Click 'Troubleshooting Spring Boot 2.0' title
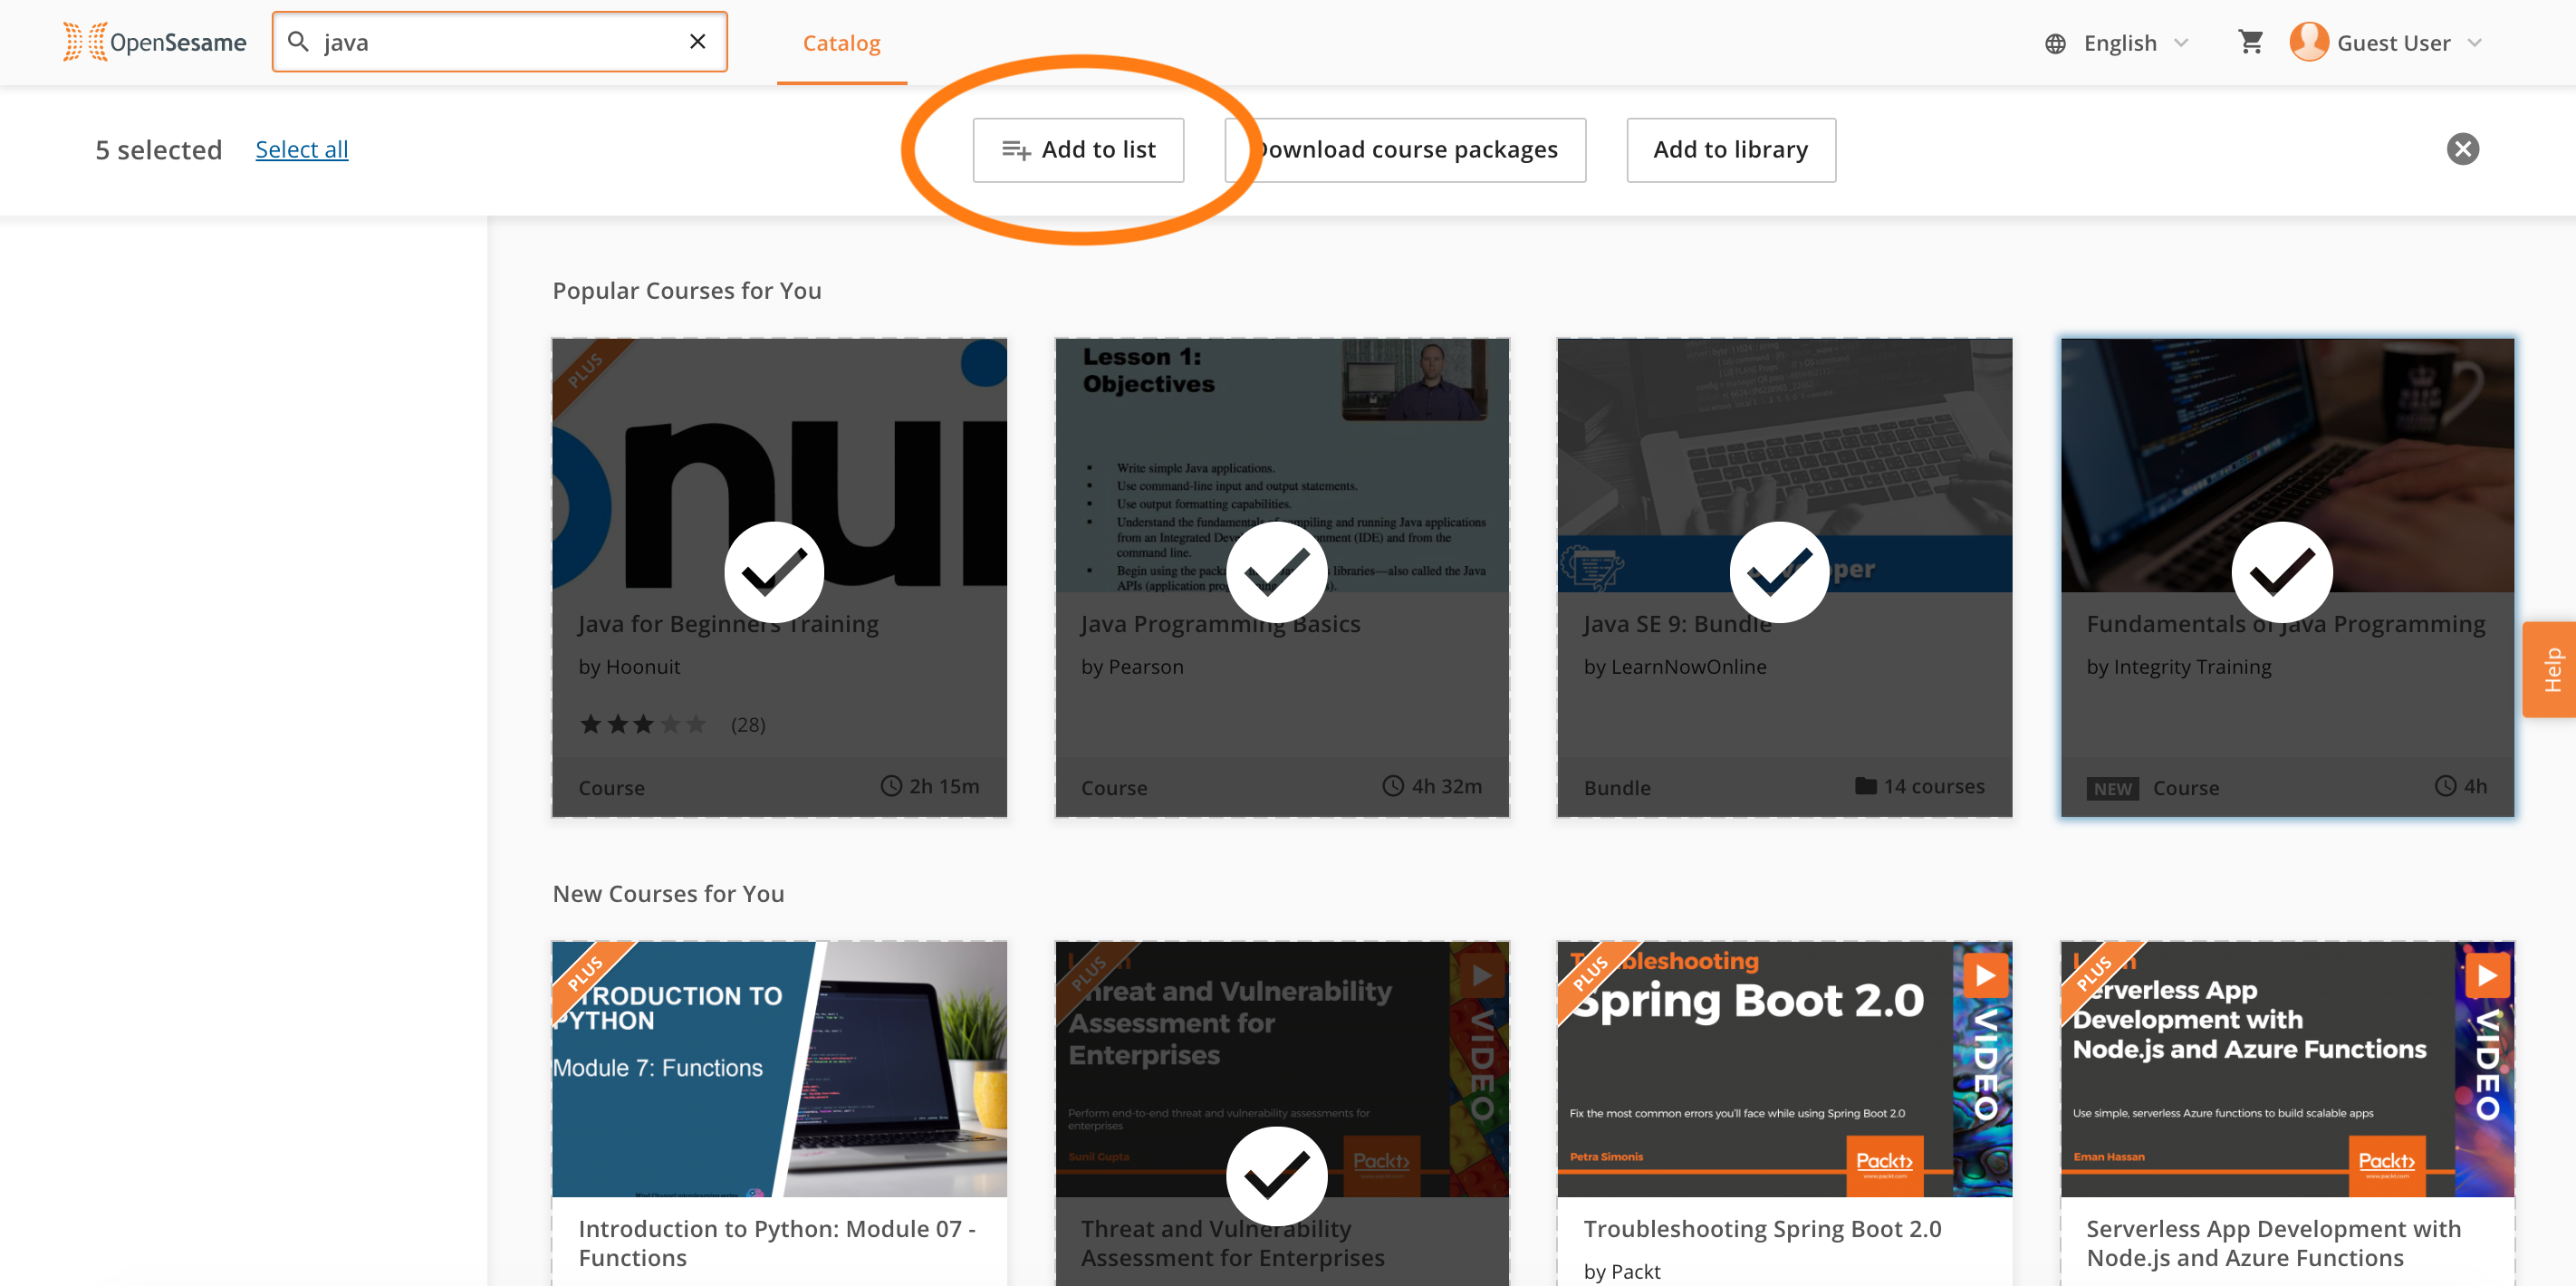Viewport: 2576px width, 1286px height. [x=1762, y=1229]
